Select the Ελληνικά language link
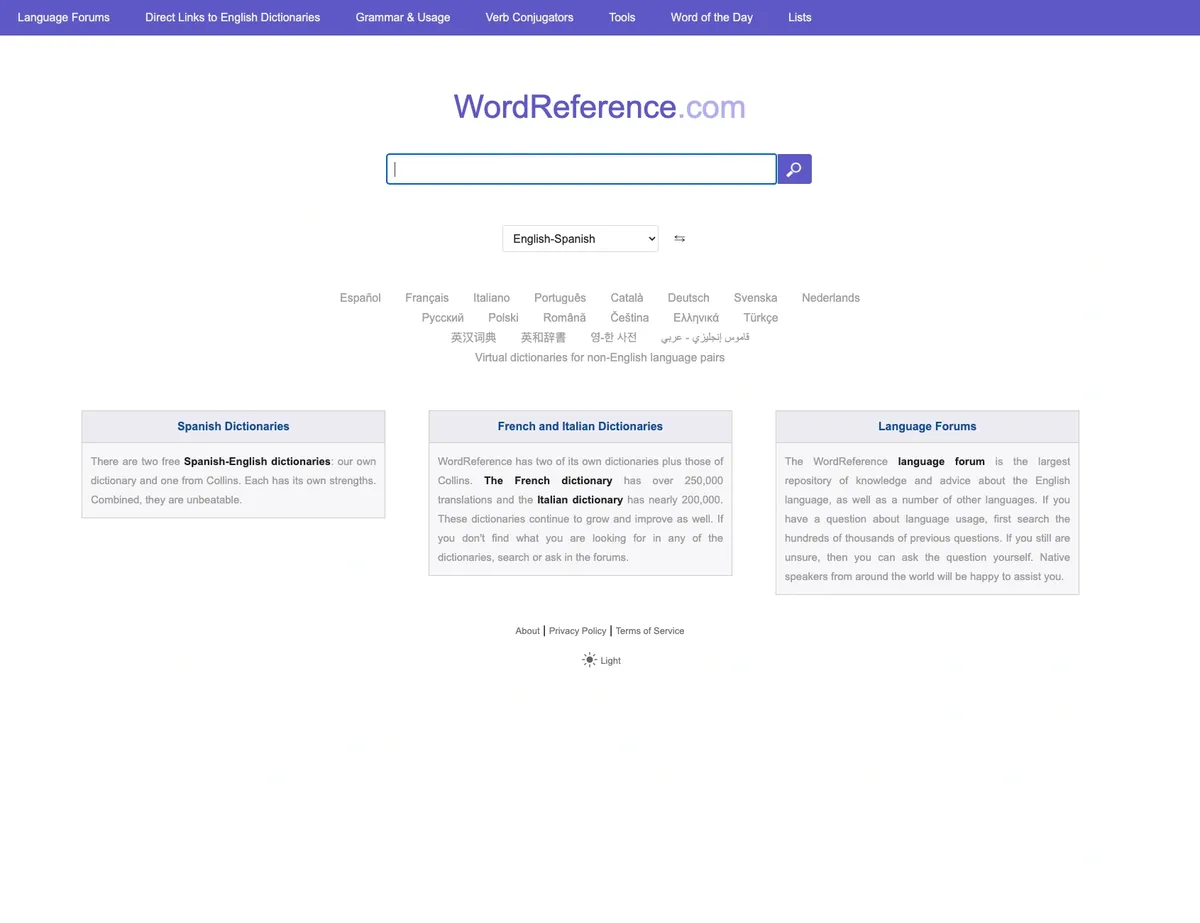 696,318
